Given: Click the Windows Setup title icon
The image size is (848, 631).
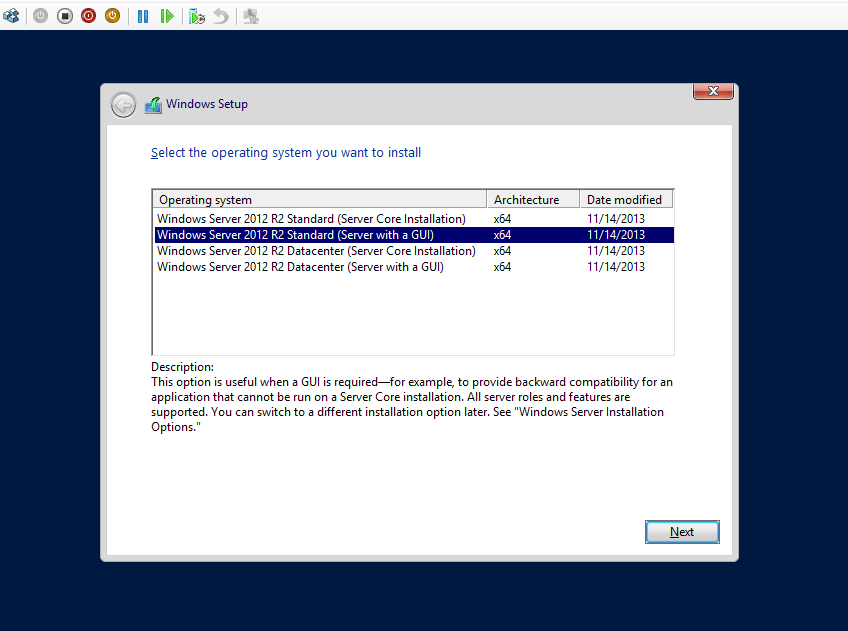Looking at the screenshot, I should (153, 104).
